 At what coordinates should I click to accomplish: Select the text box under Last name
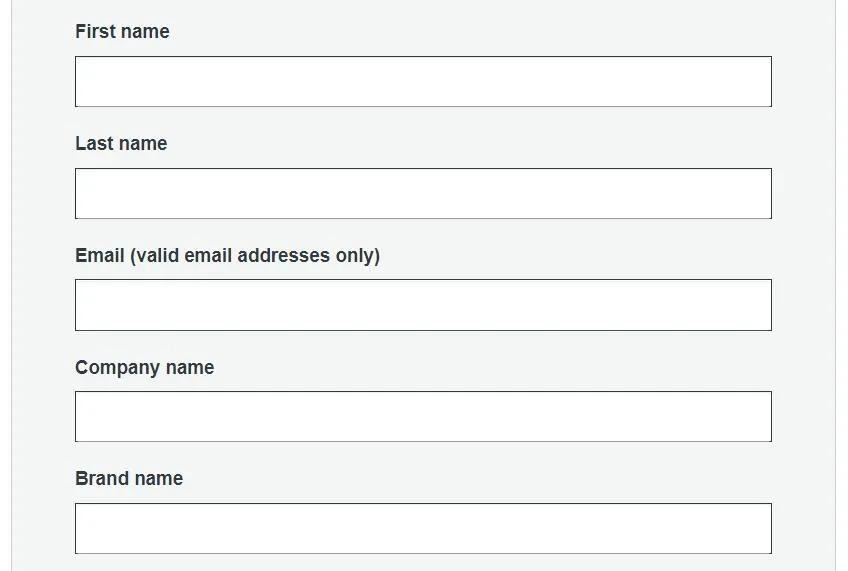click(x=423, y=193)
